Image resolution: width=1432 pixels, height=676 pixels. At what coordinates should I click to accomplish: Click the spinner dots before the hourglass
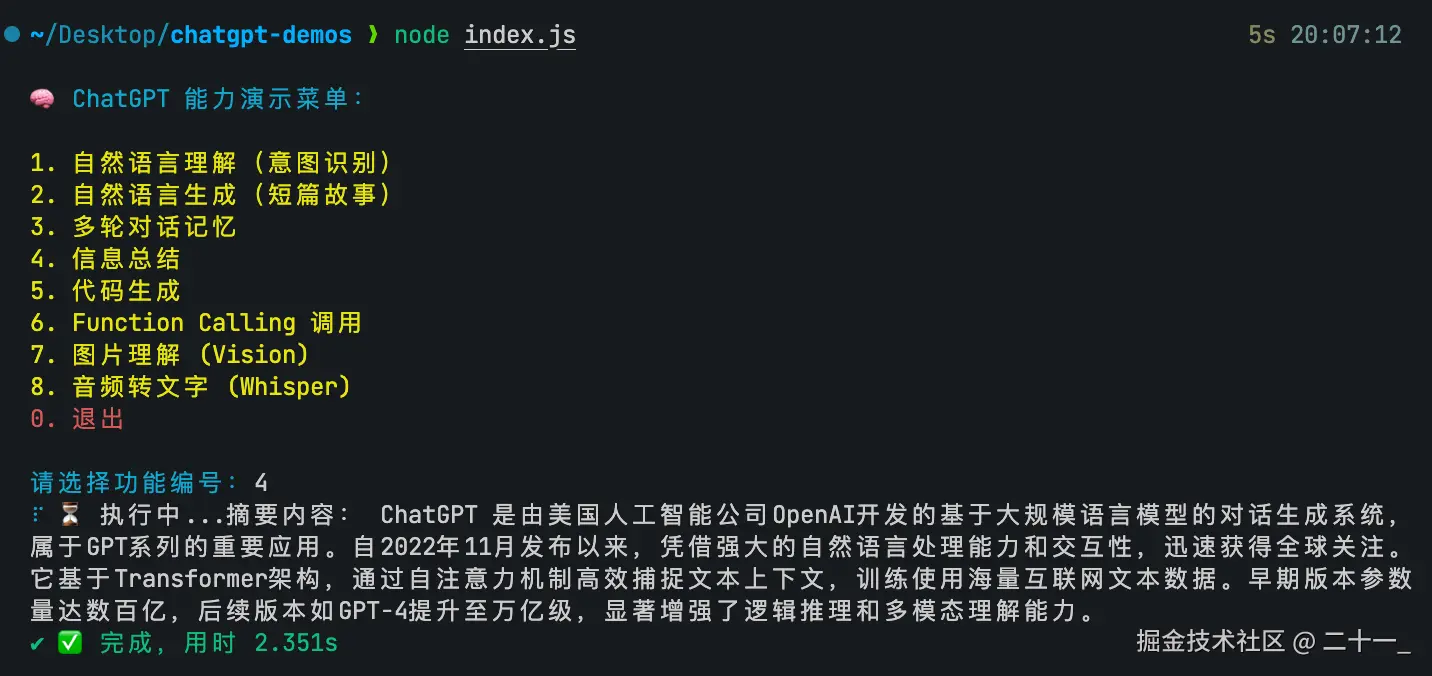[x=37, y=515]
